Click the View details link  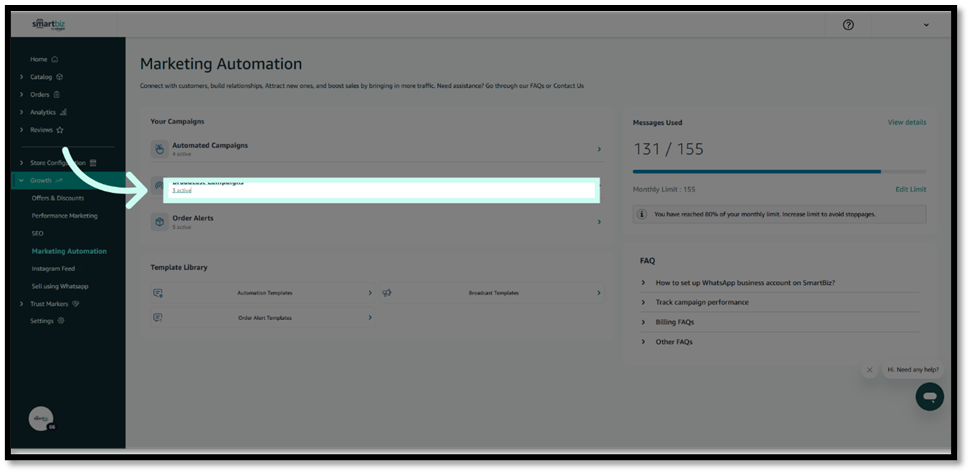click(x=906, y=123)
